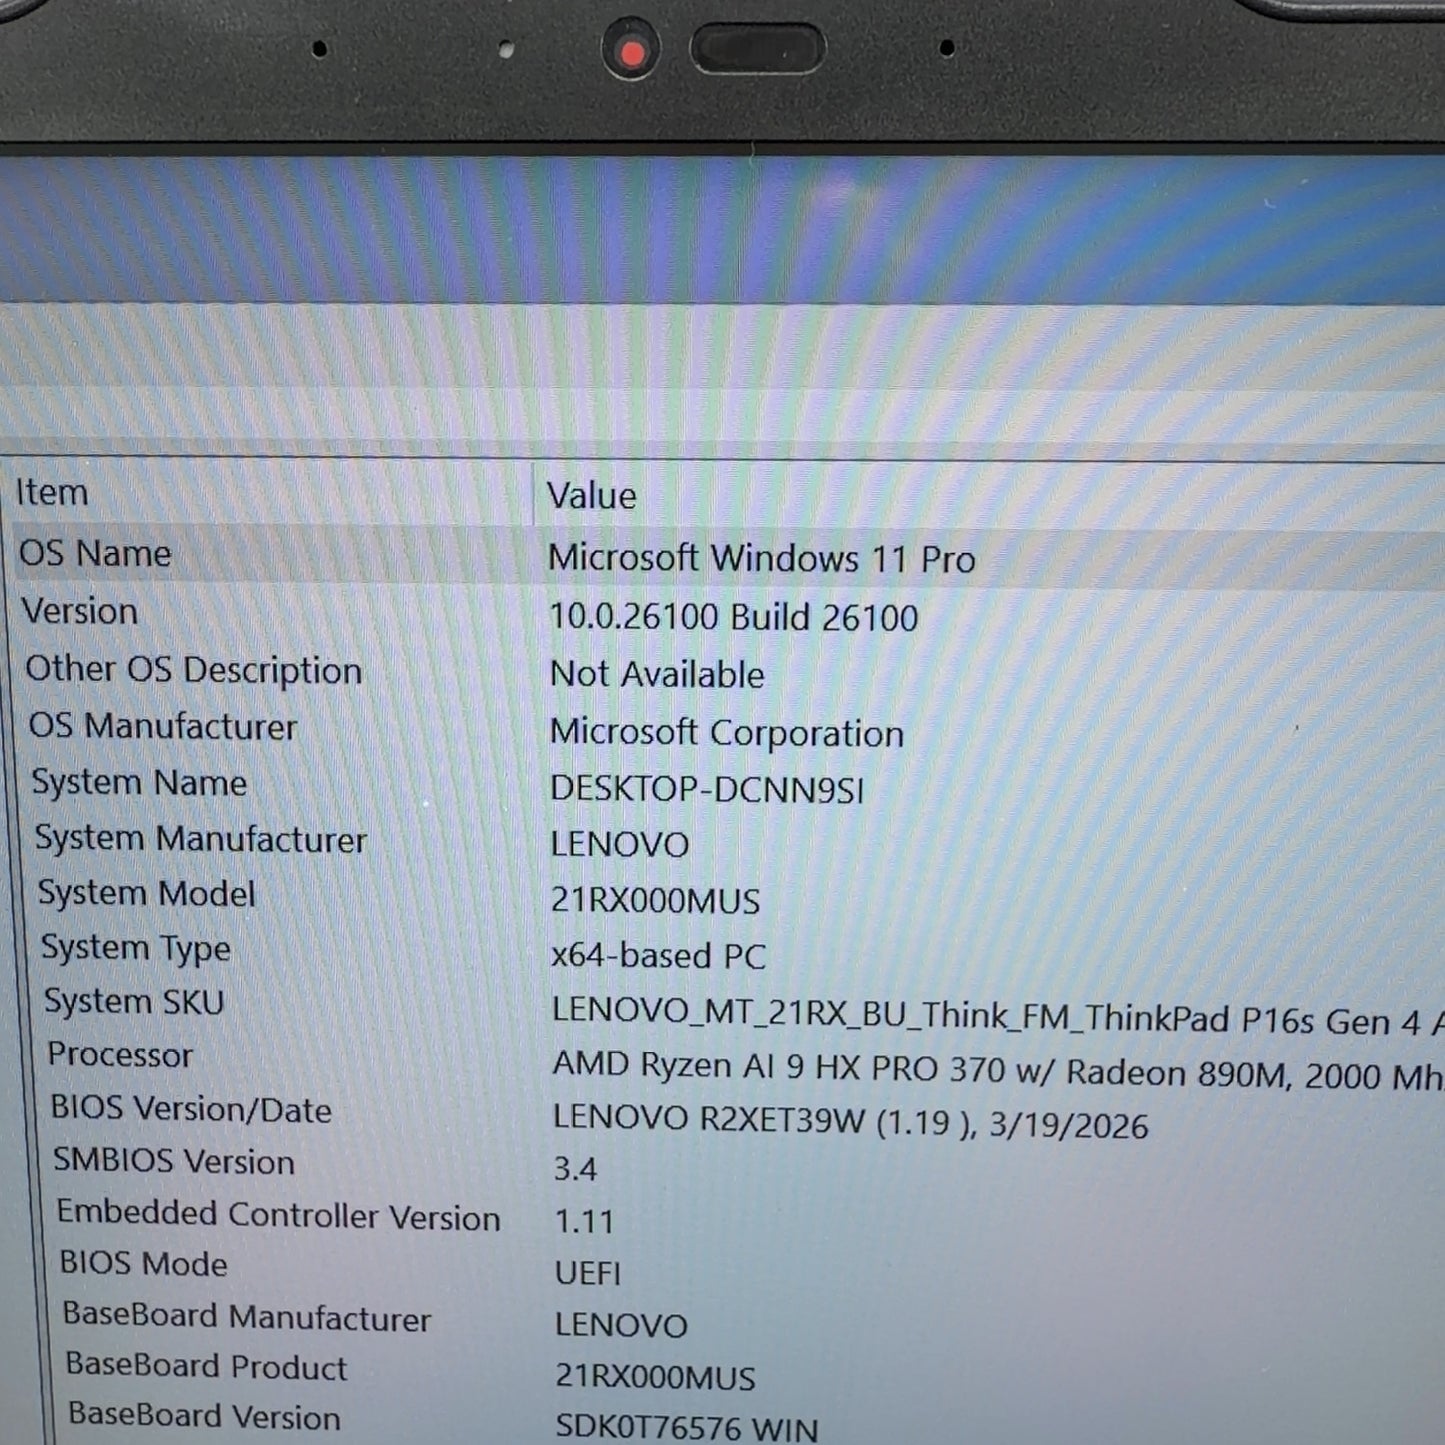Select the Version label beside 10.0.26100 Build
1445x1445 pixels.
(80, 611)
